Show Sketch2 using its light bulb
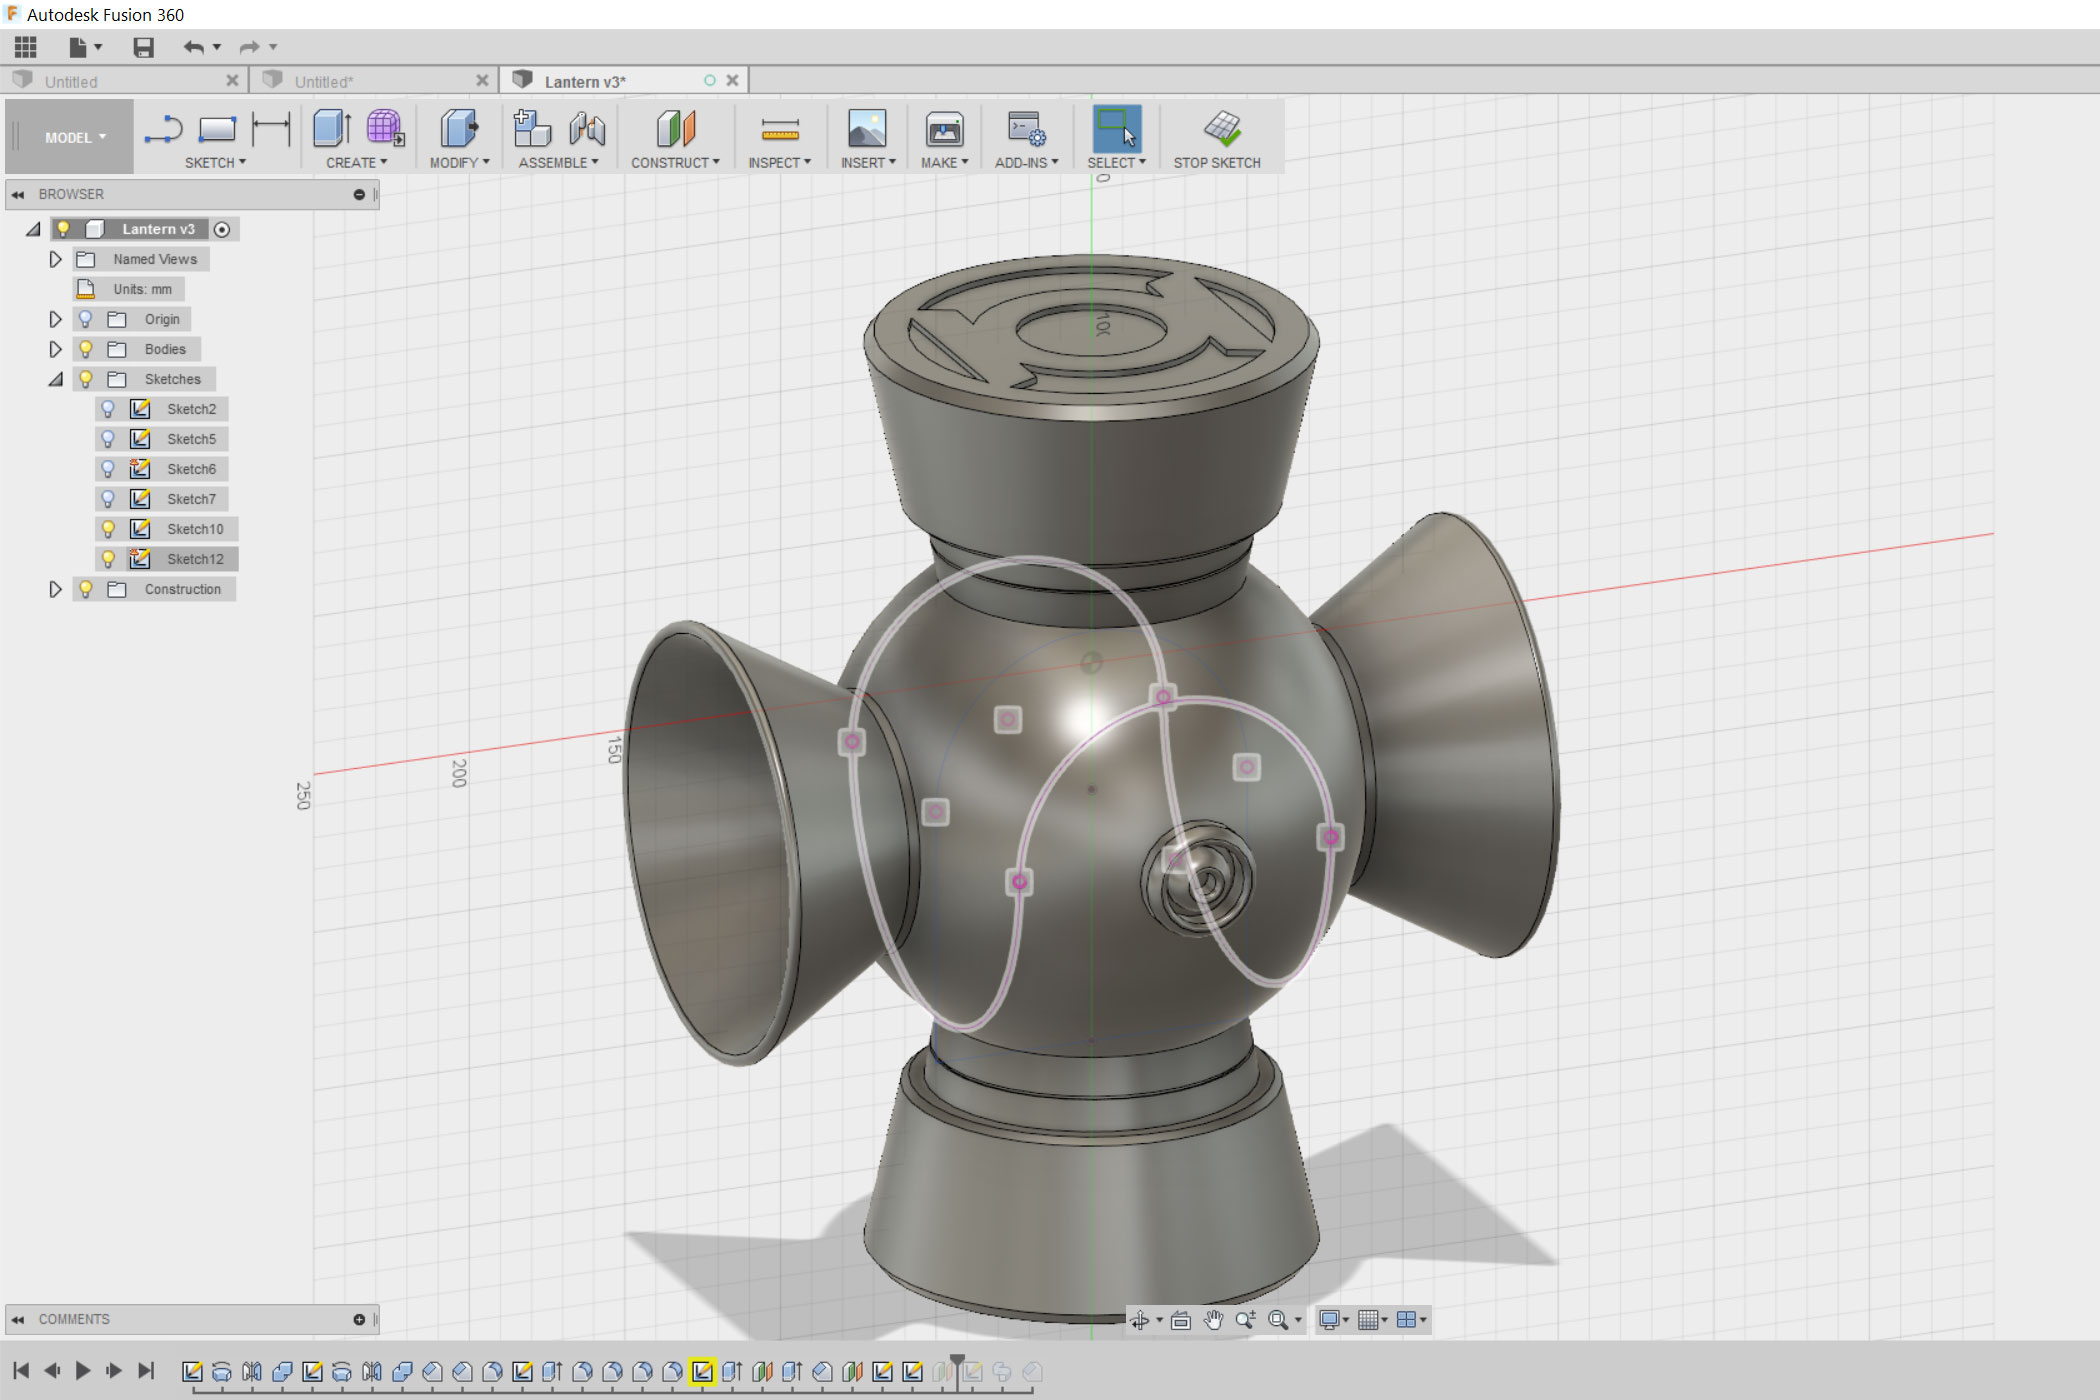2100x1400 pixels. [x=108, y=409]
